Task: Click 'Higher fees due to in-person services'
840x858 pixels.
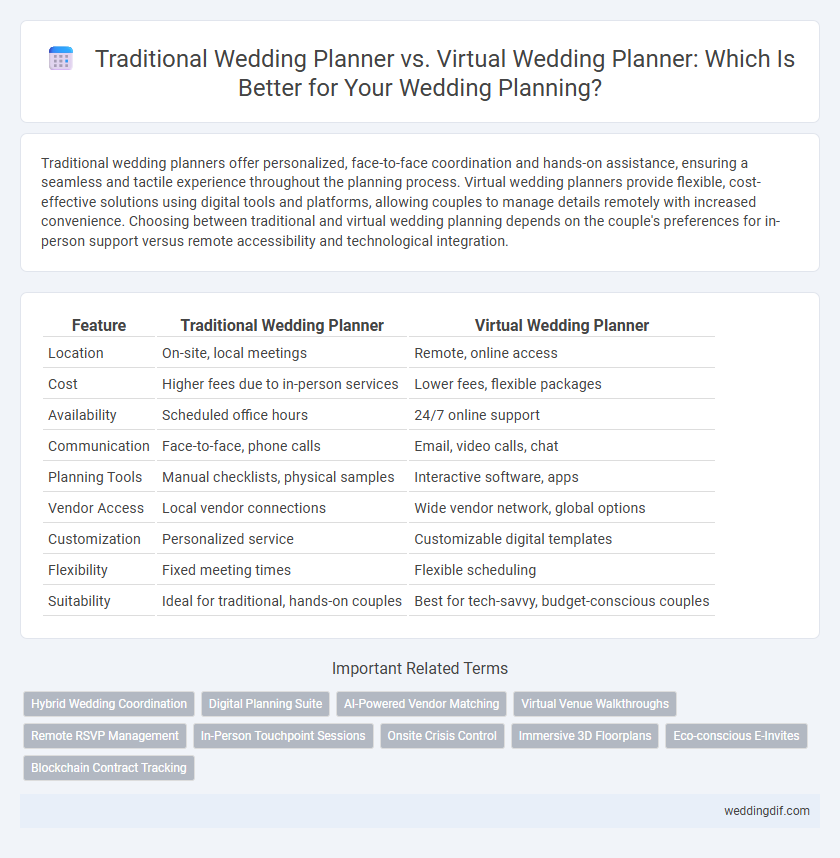Action: tap(280, 384)
